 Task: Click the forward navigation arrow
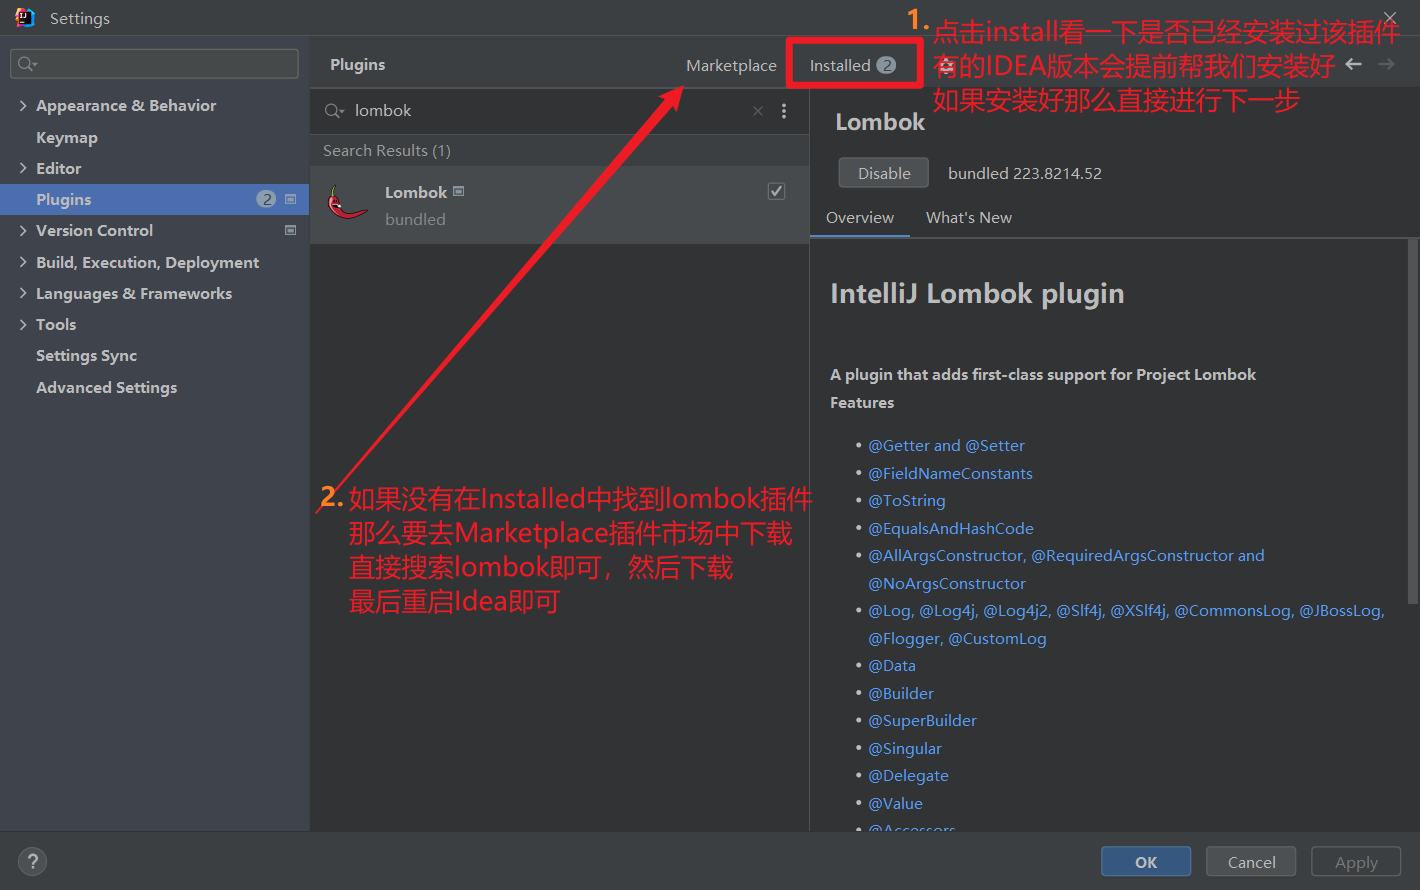(1387, 63)
